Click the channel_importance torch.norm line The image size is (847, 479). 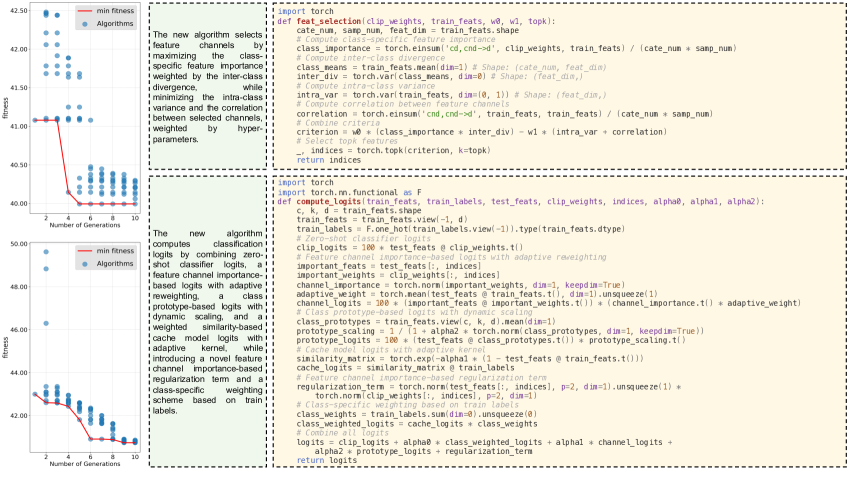(460, 285)
